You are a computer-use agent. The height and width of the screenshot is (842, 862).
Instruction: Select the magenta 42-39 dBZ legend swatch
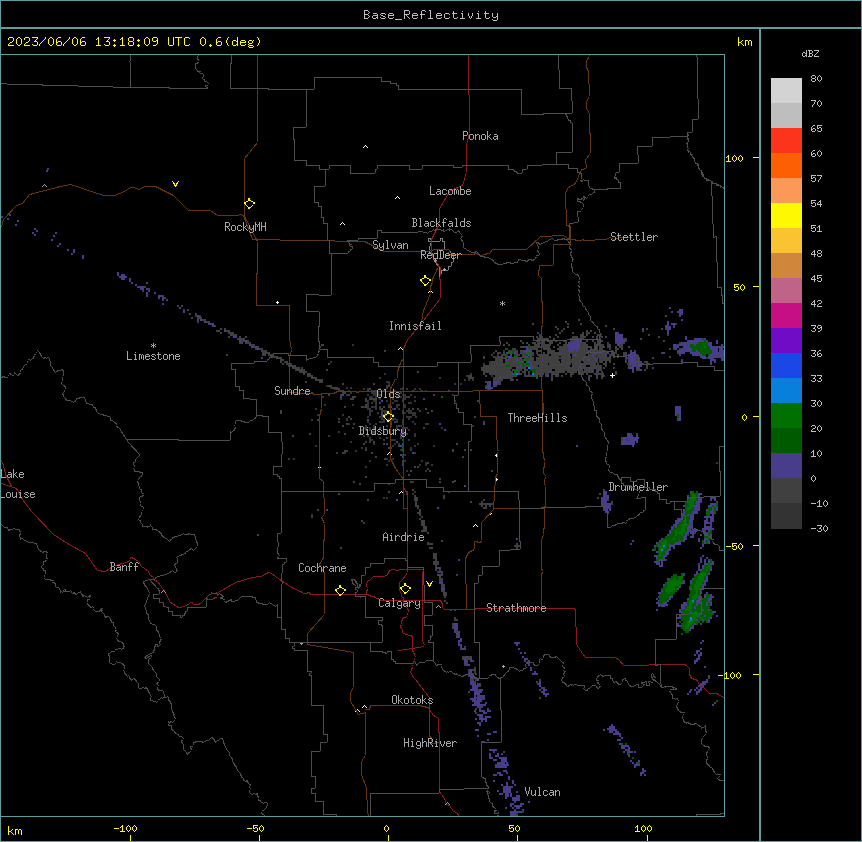(786, 315)
